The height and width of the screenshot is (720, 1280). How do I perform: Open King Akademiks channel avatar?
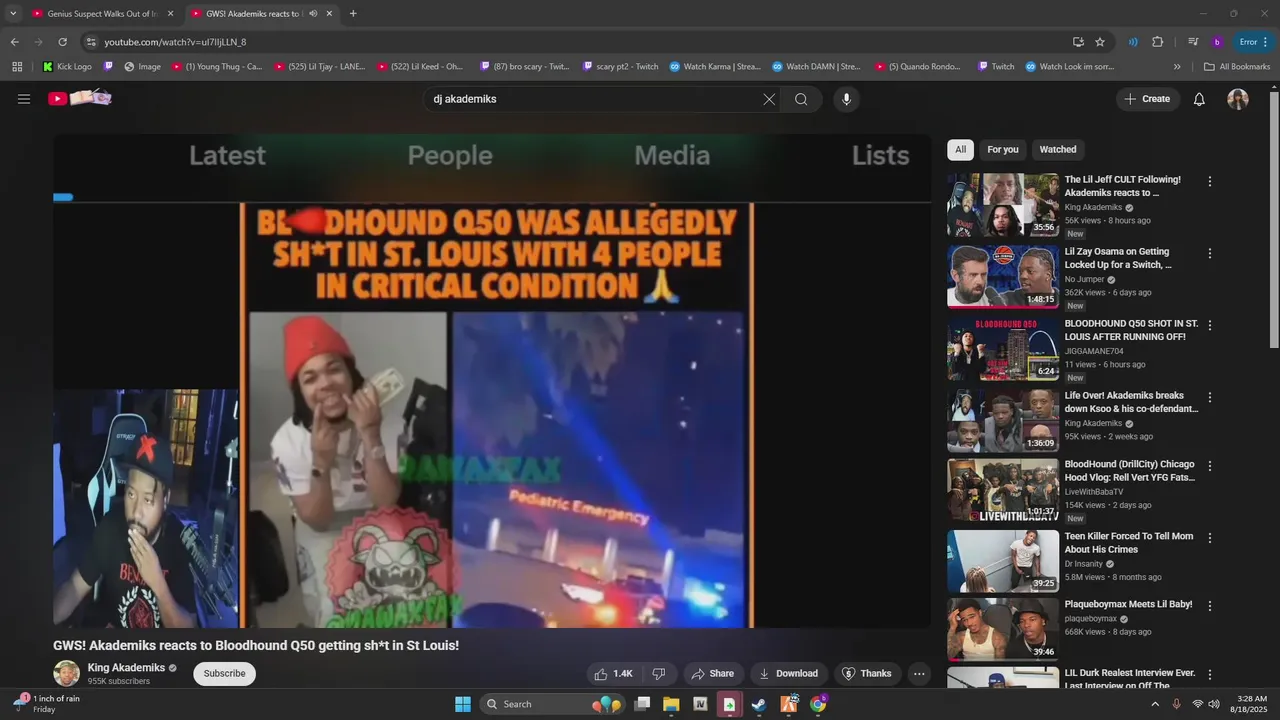click(67, 674)
